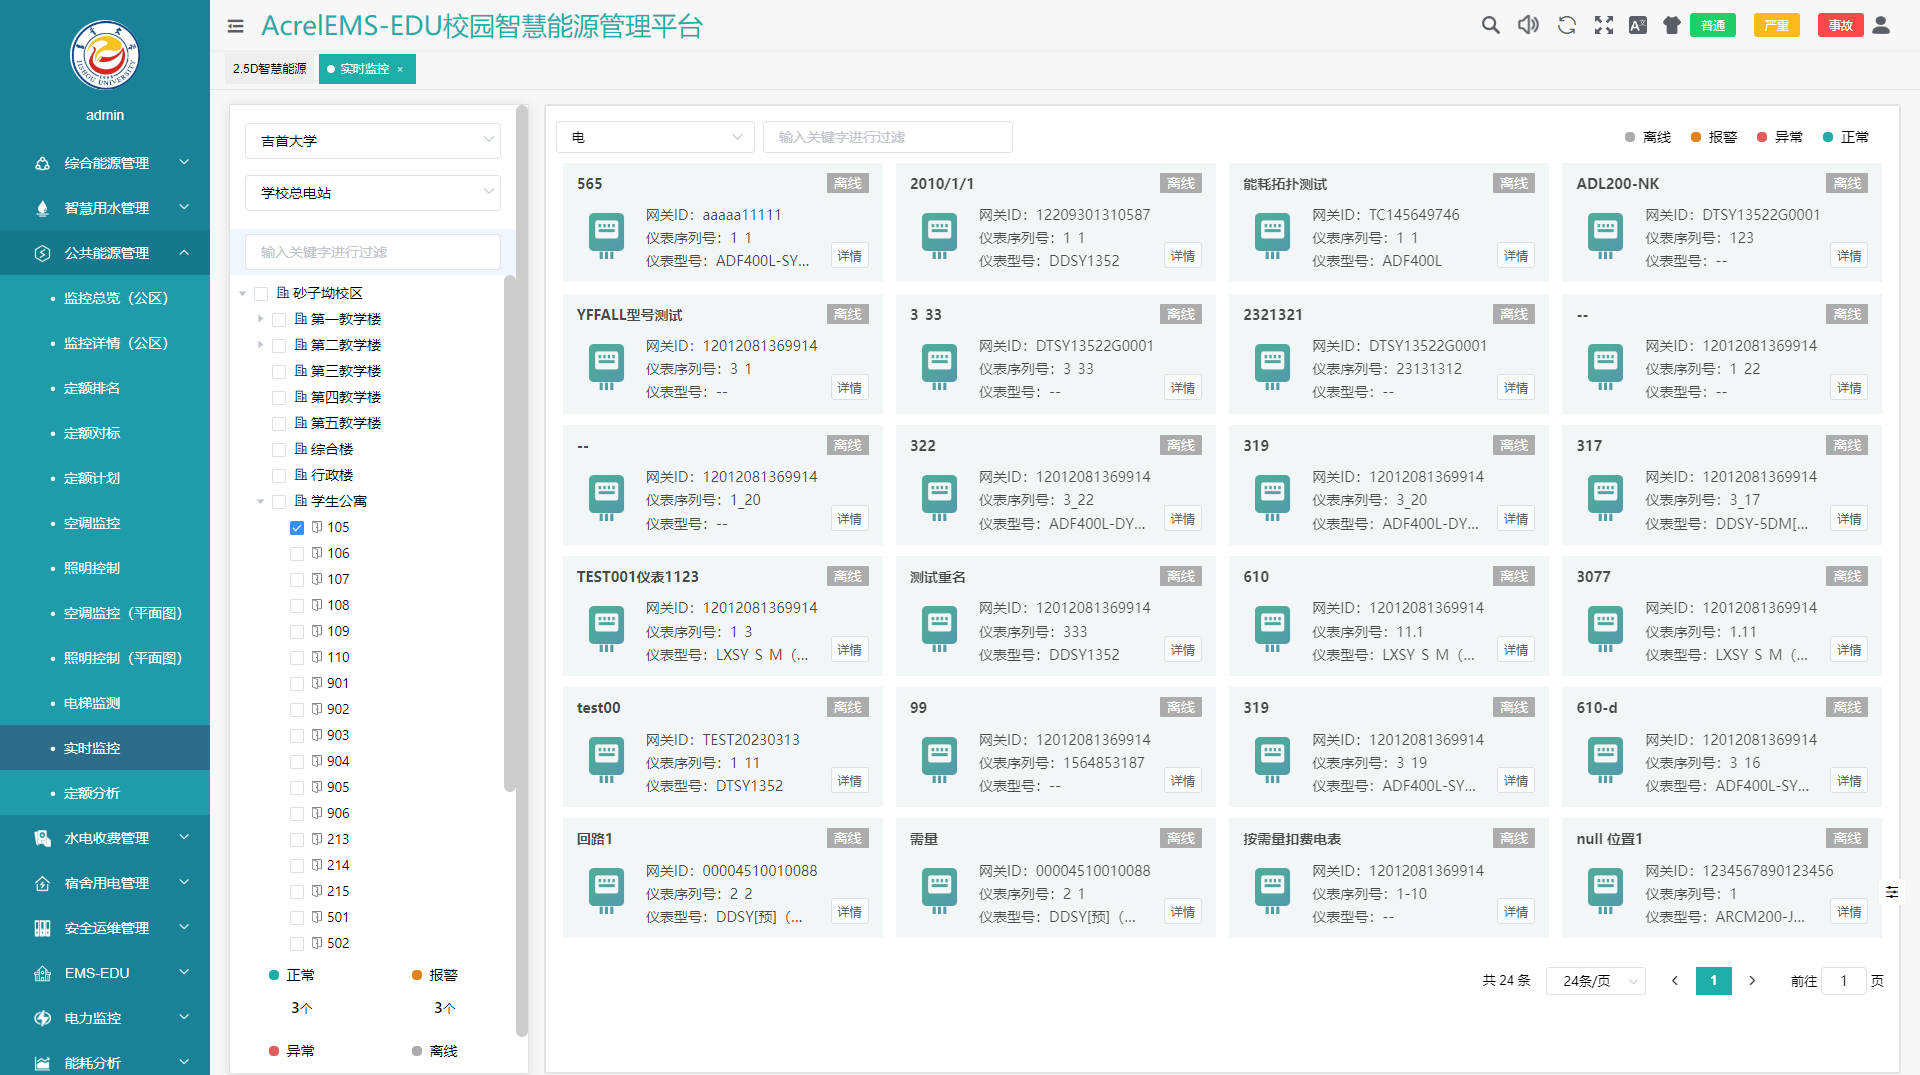
Task: Check the room 502 checkbox
Action: [x=297, y=944]
